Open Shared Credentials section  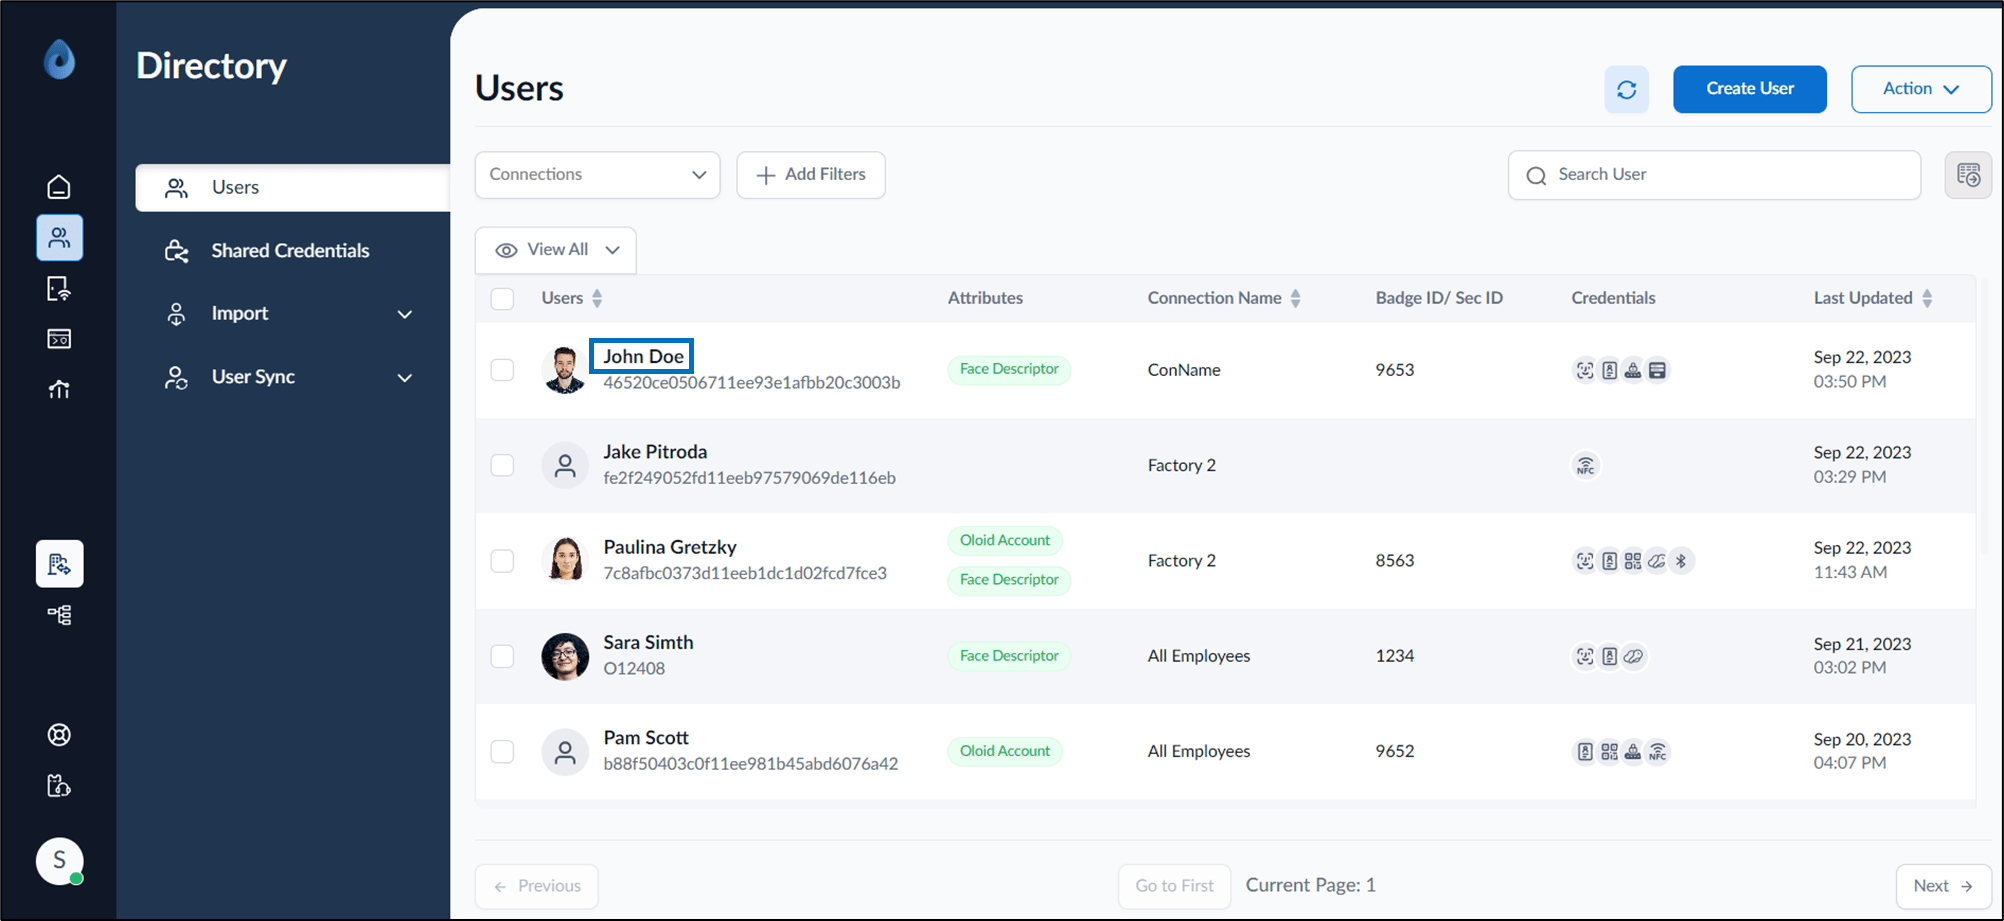288,251
